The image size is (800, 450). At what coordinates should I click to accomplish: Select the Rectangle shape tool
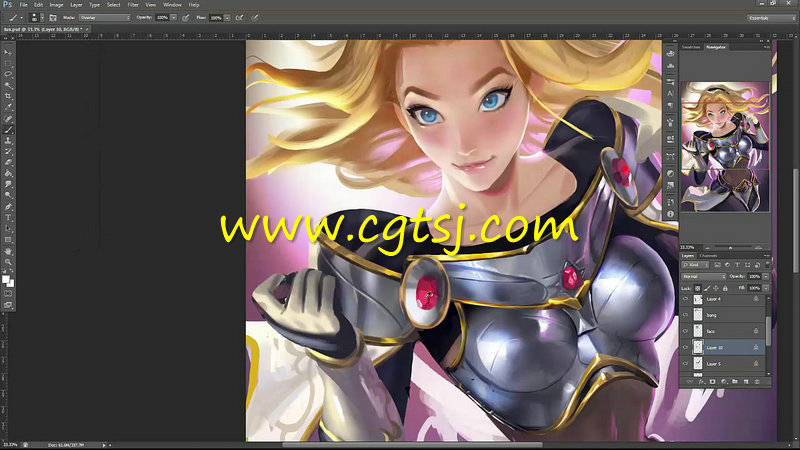point(8,240)
